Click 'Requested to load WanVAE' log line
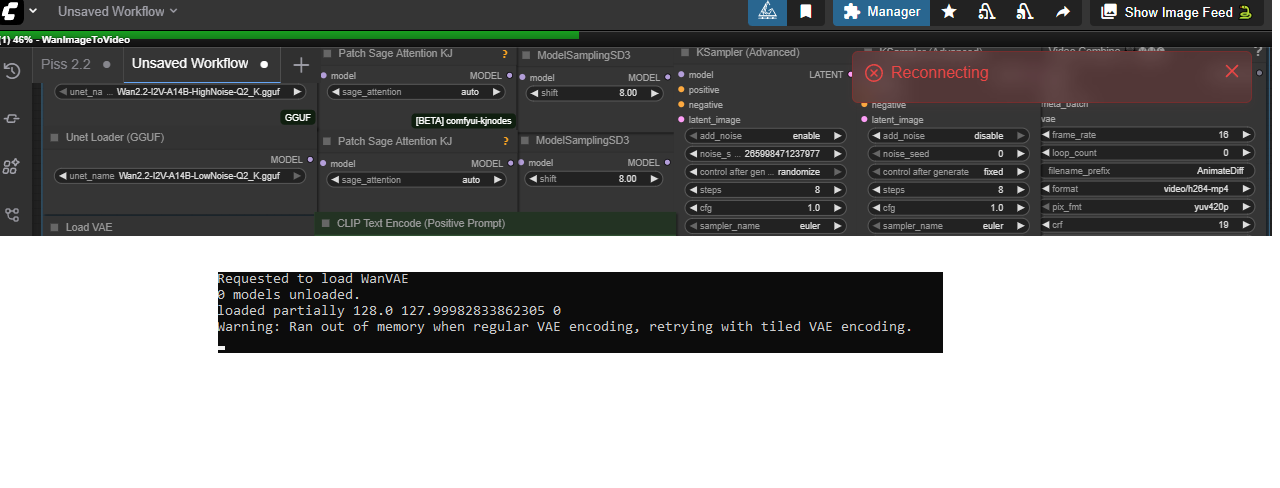 pos(313,279)
